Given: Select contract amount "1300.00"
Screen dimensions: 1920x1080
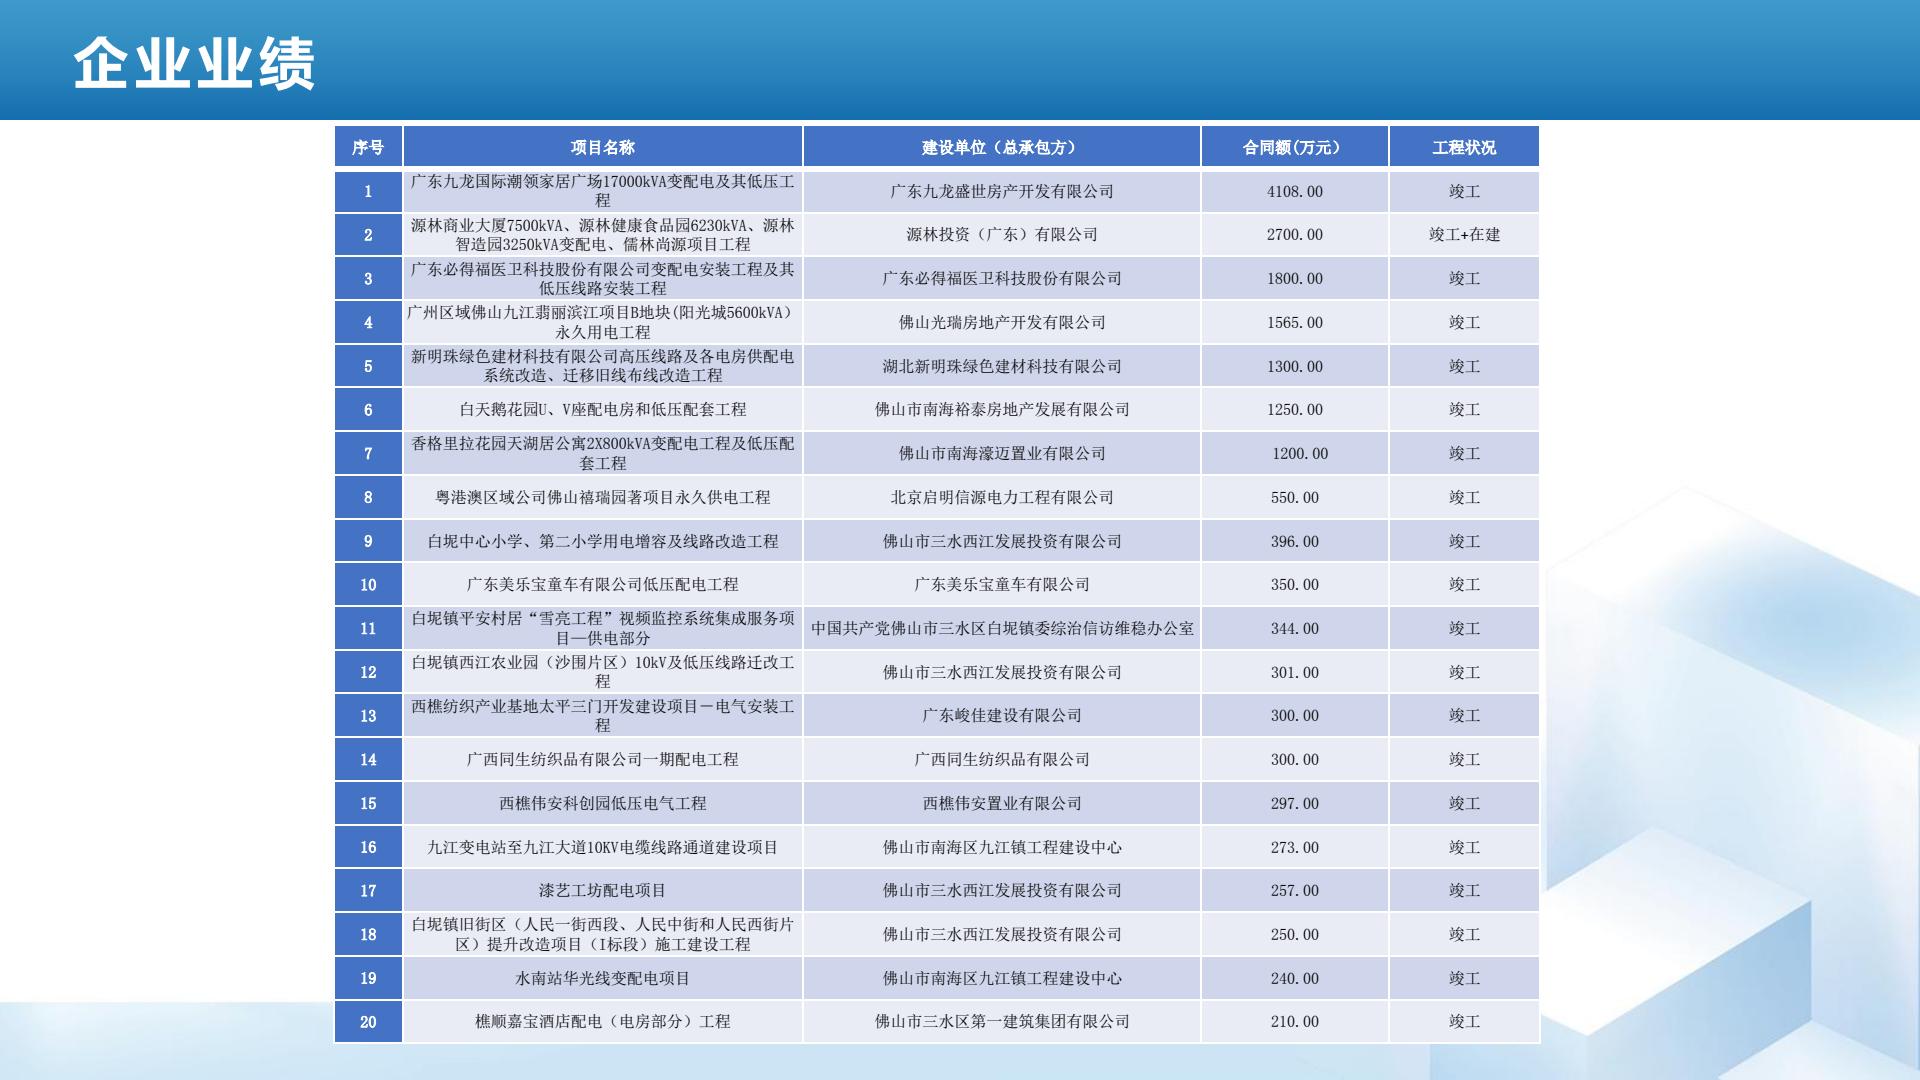Looking at the screenshot, I should click(1295, 366).
